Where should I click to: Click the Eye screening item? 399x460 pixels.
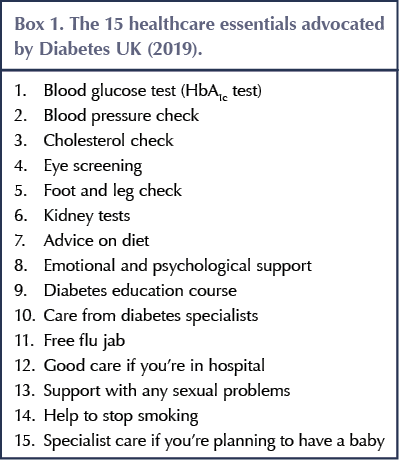point(93,166)
